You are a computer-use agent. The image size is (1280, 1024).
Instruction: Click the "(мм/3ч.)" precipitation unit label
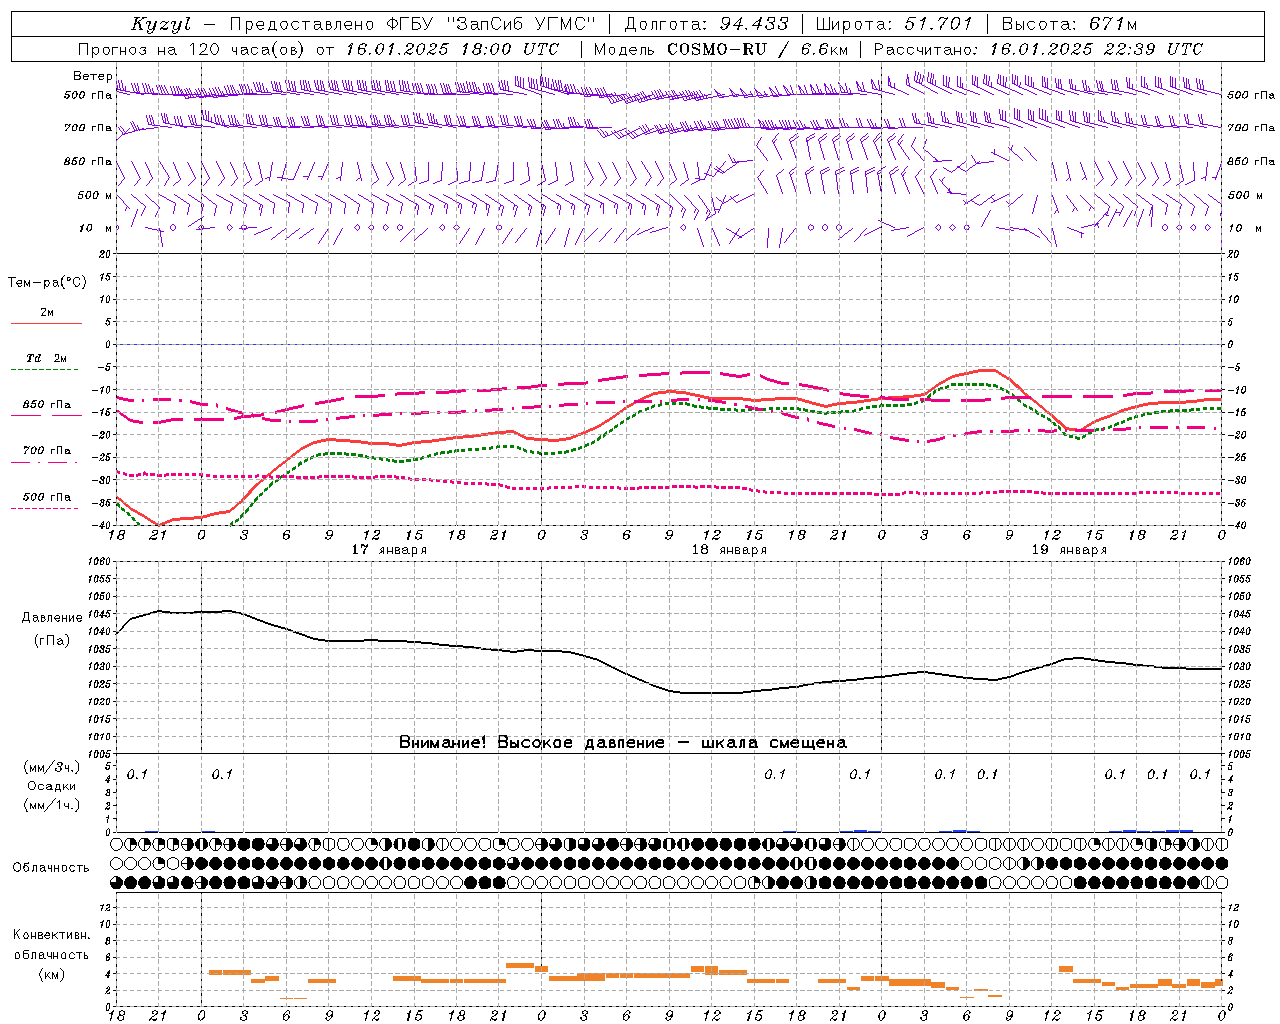click(52, 767)
